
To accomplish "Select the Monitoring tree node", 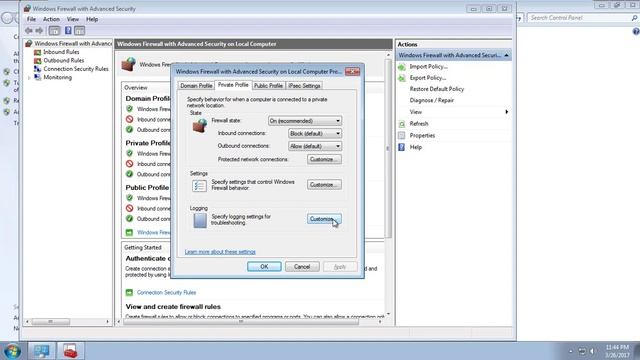I will 58,77.
